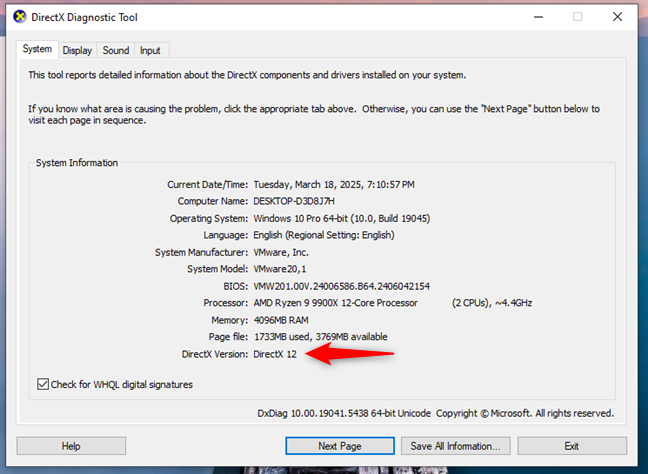Click the Exit button
The width and height of the screenshot is (648, 474).
point(572,446)
